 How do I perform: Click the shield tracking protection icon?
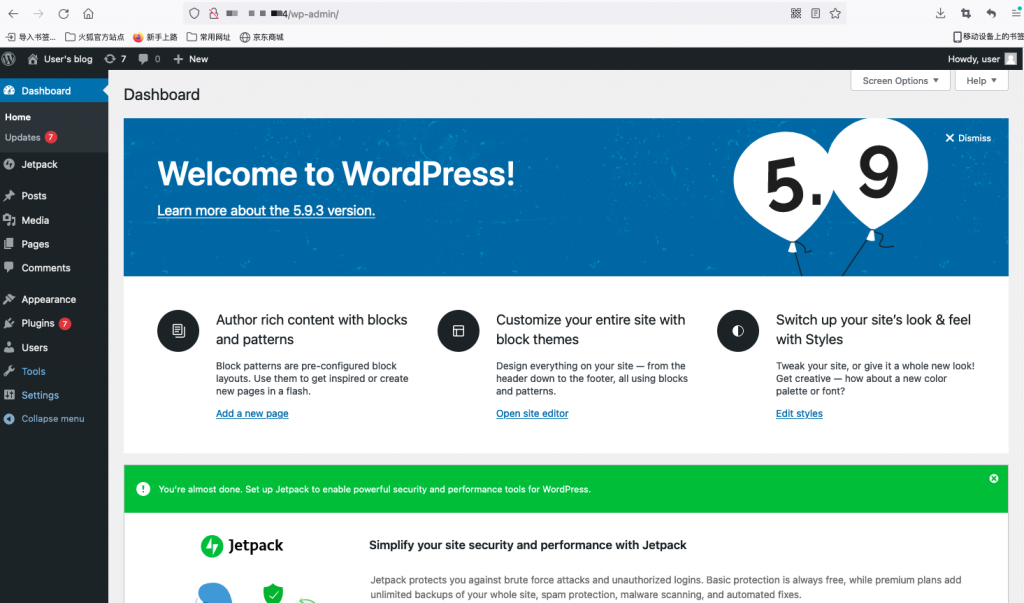[194, 13]
